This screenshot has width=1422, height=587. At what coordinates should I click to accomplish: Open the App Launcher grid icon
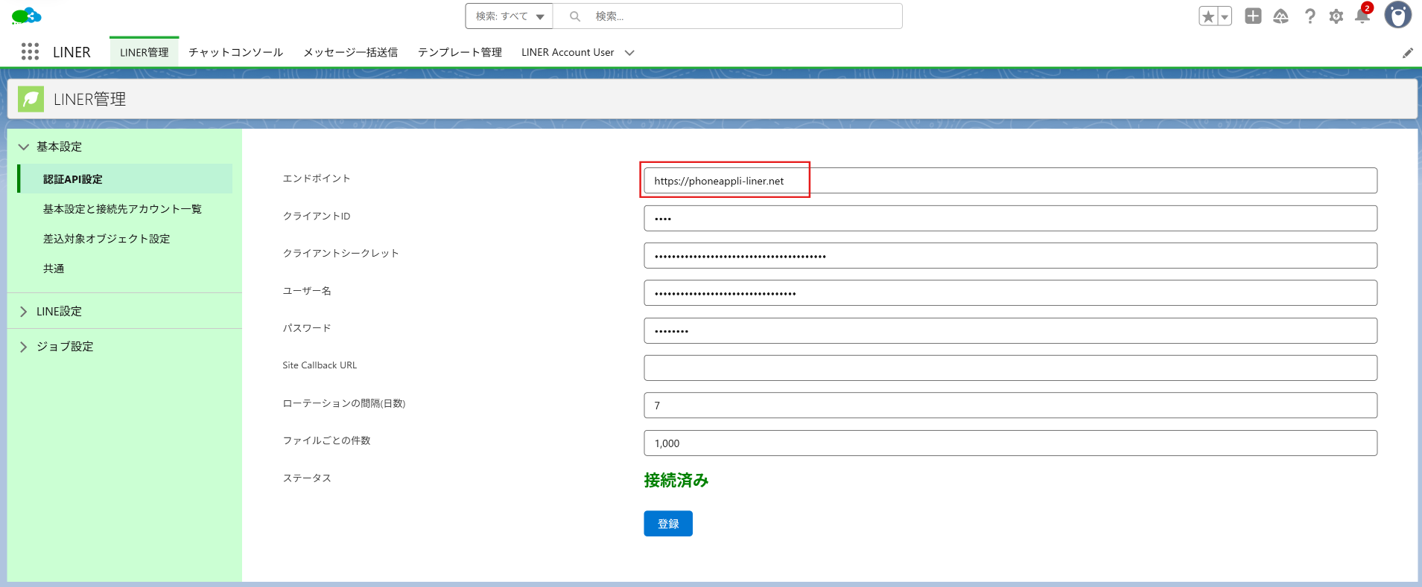click(x=30, y=52)
